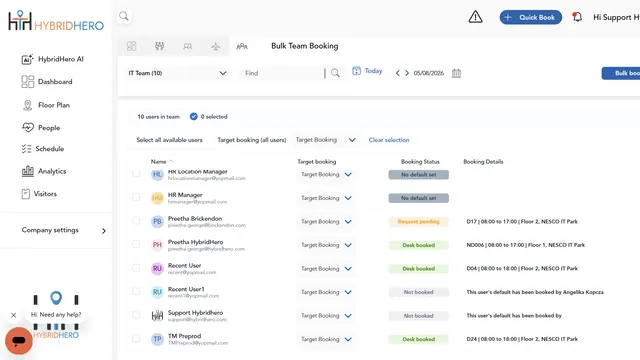Open Target Booking dropdown for Recent User1
Screen dimensions: 640x360
pyautogui.click(x=326, y=292)
